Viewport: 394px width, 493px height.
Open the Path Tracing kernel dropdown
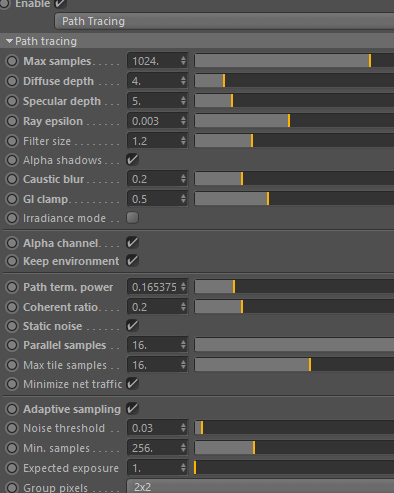click(224, 21)
